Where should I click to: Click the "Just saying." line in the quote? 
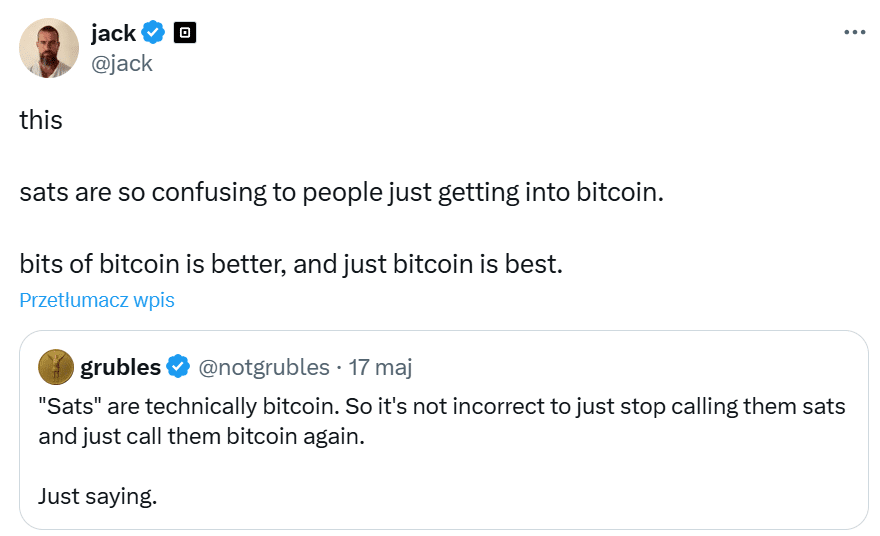coord(98,495)
